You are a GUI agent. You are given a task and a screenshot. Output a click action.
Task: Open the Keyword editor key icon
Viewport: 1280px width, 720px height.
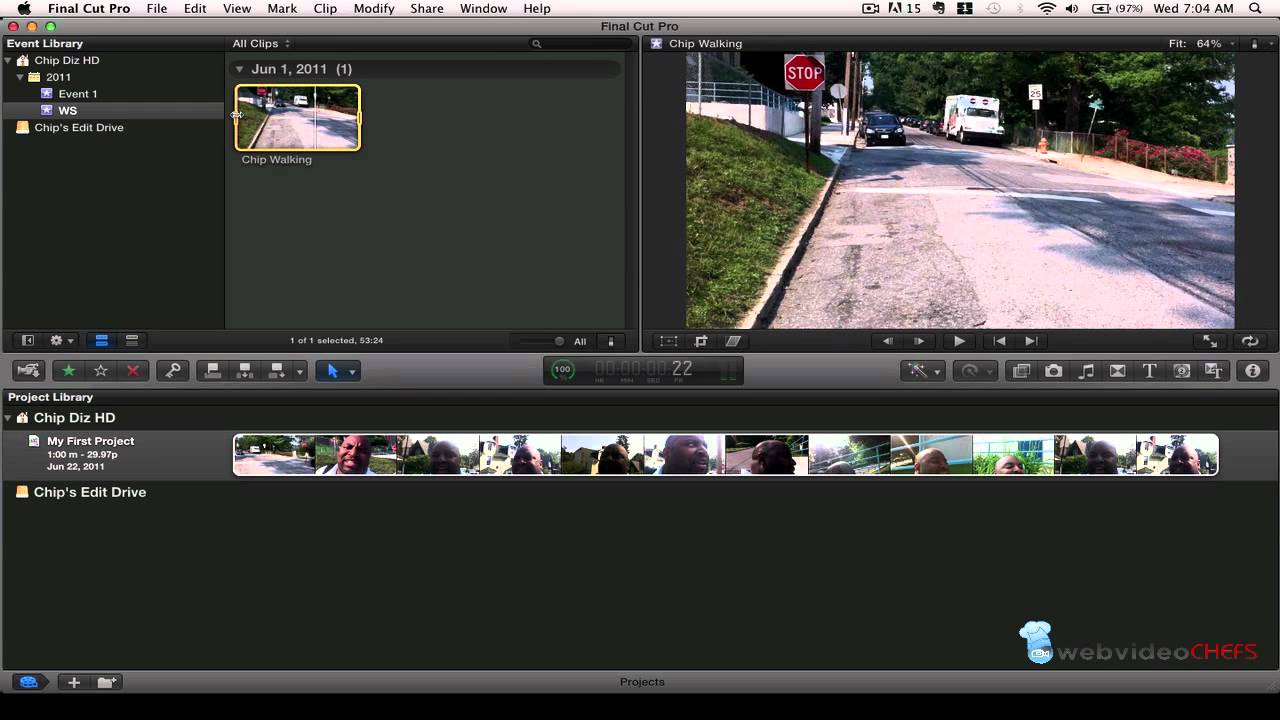[x=173, y=371]
